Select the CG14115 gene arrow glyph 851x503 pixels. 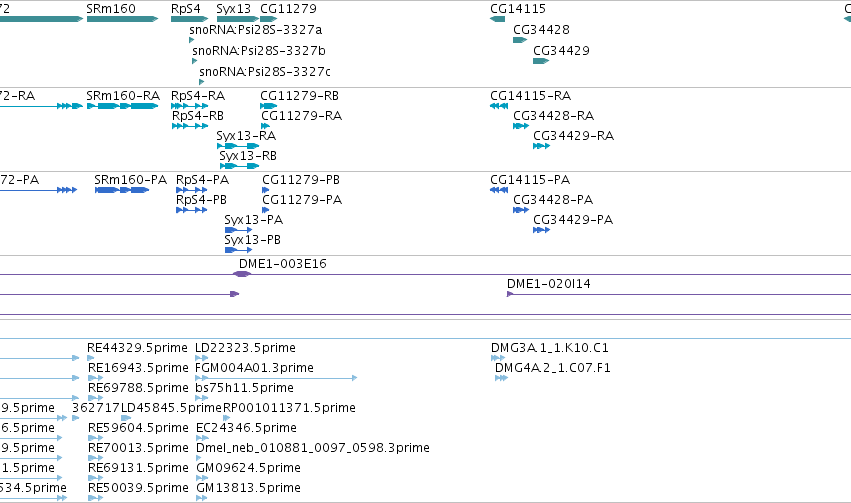[x=497, y=19]
